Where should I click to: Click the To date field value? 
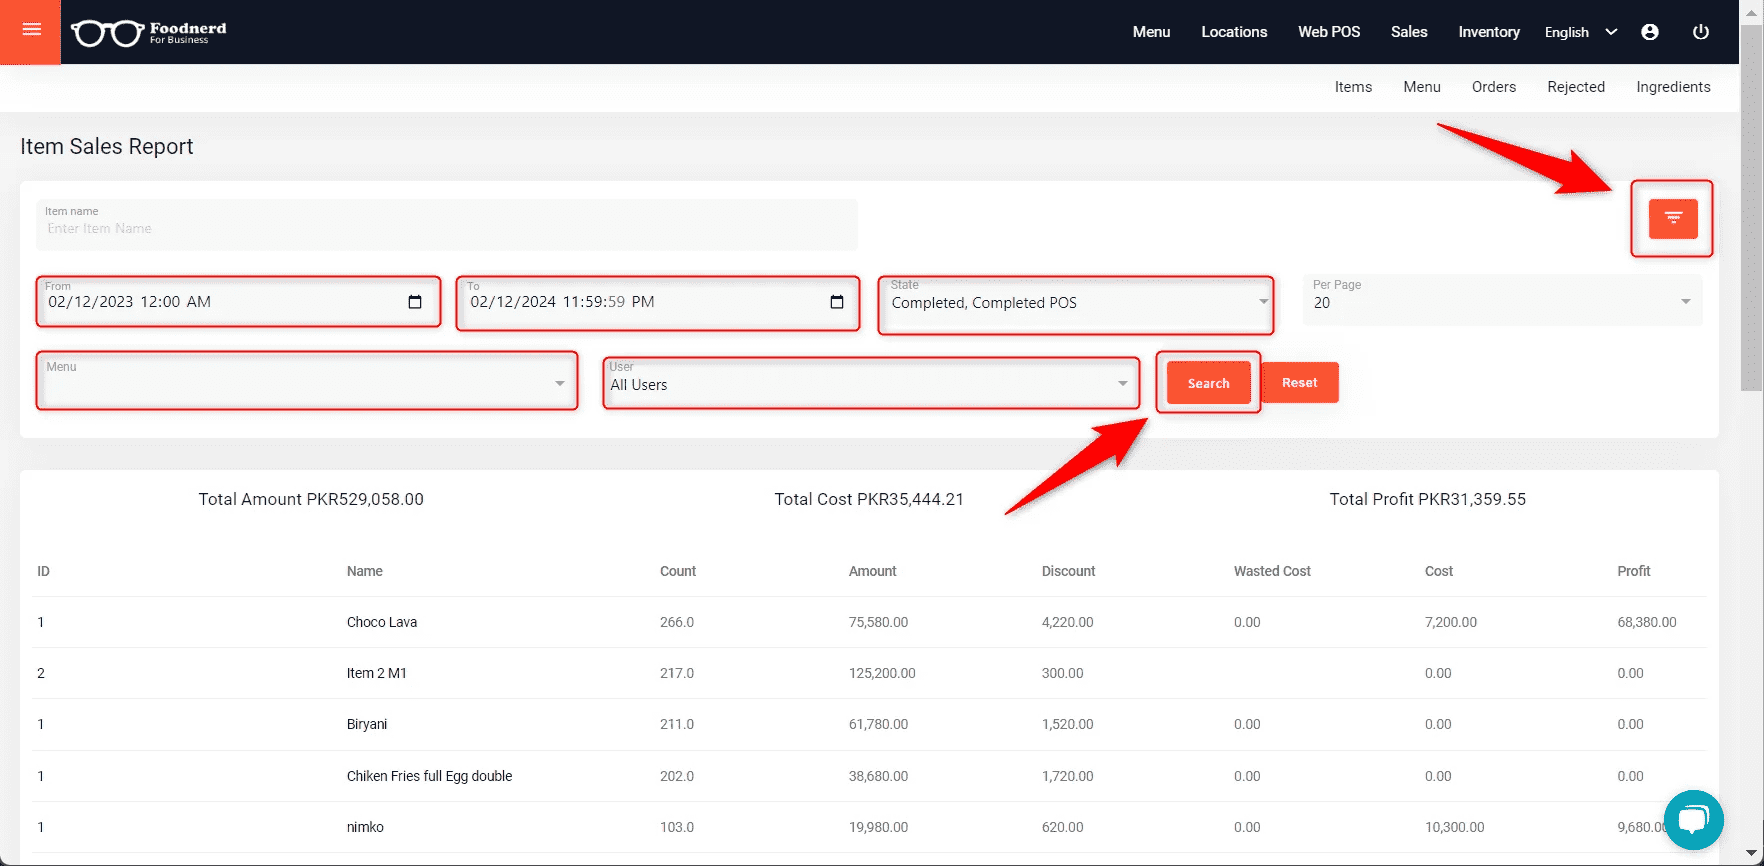[562, 302]
